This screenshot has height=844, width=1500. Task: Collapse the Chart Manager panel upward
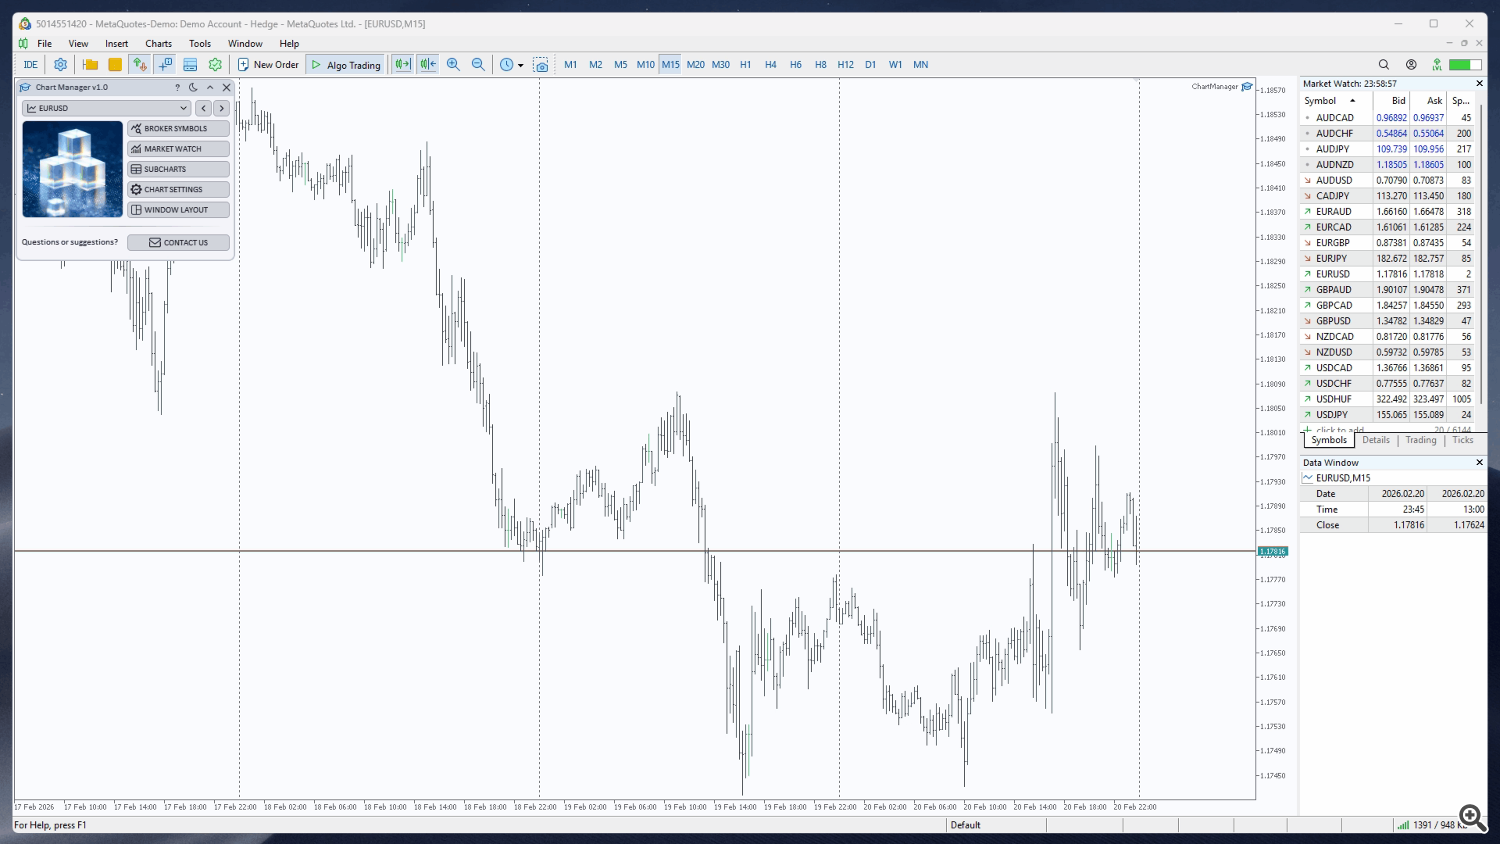[x=209, y=88]
